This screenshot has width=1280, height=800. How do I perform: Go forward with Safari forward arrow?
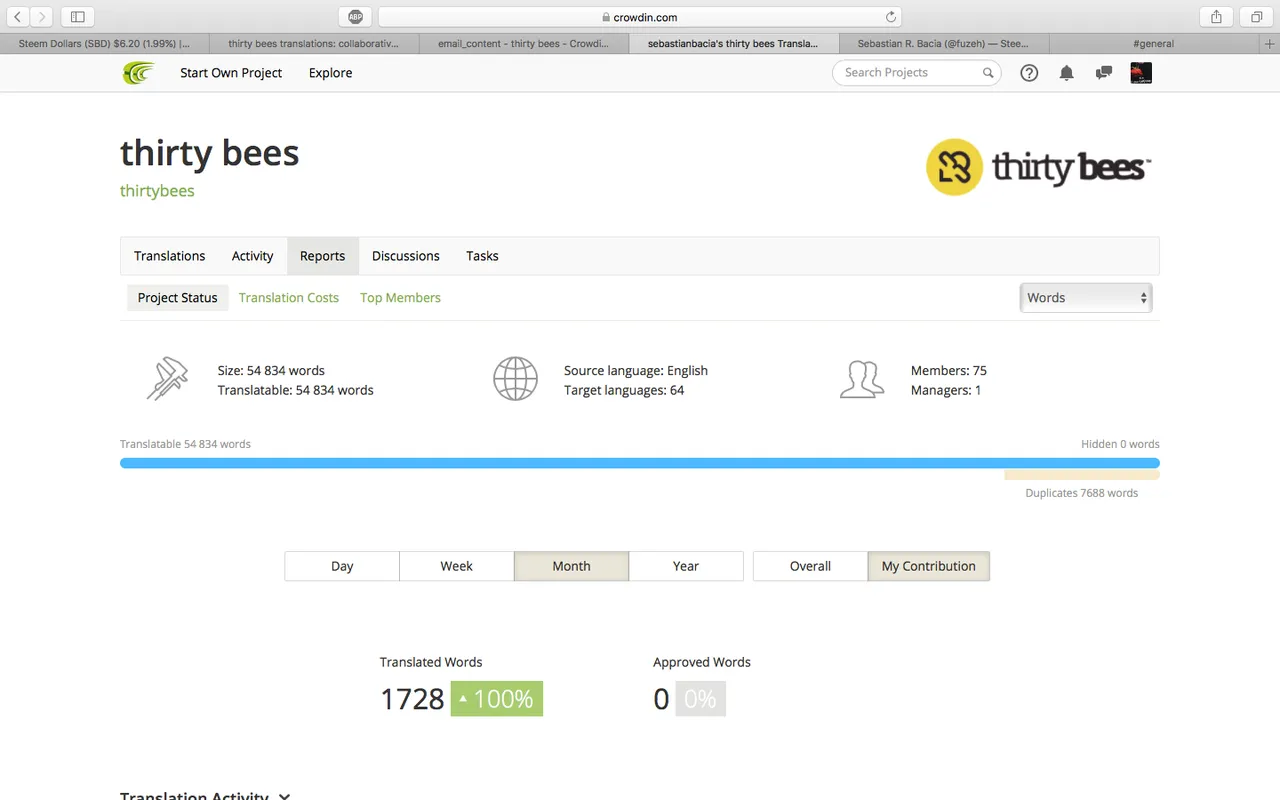42,17
